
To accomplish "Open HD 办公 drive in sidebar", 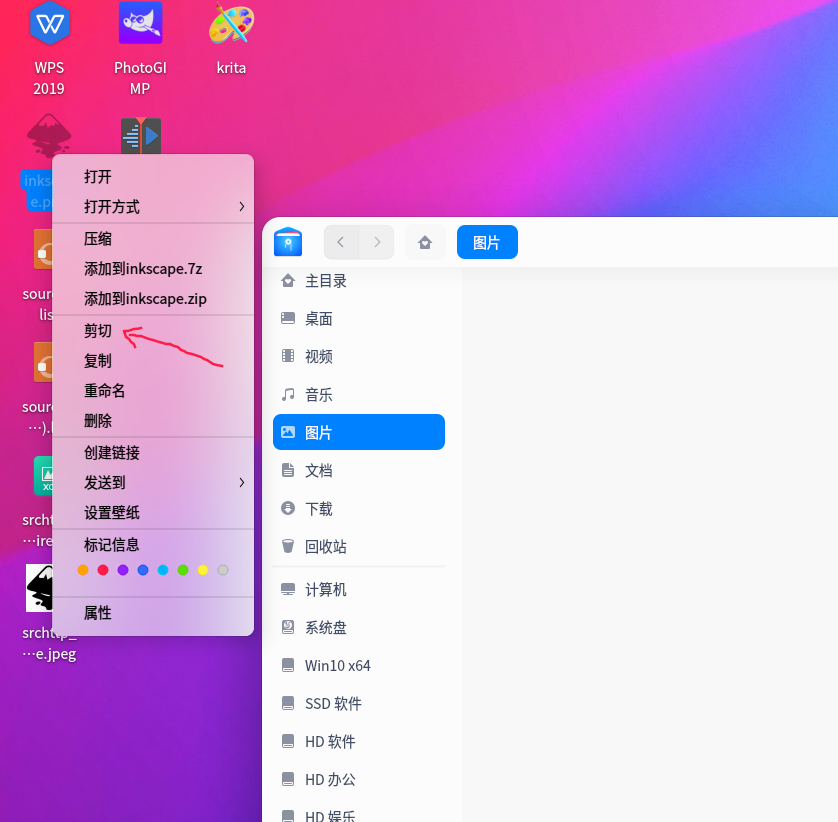I will click(x=359, y=779).
